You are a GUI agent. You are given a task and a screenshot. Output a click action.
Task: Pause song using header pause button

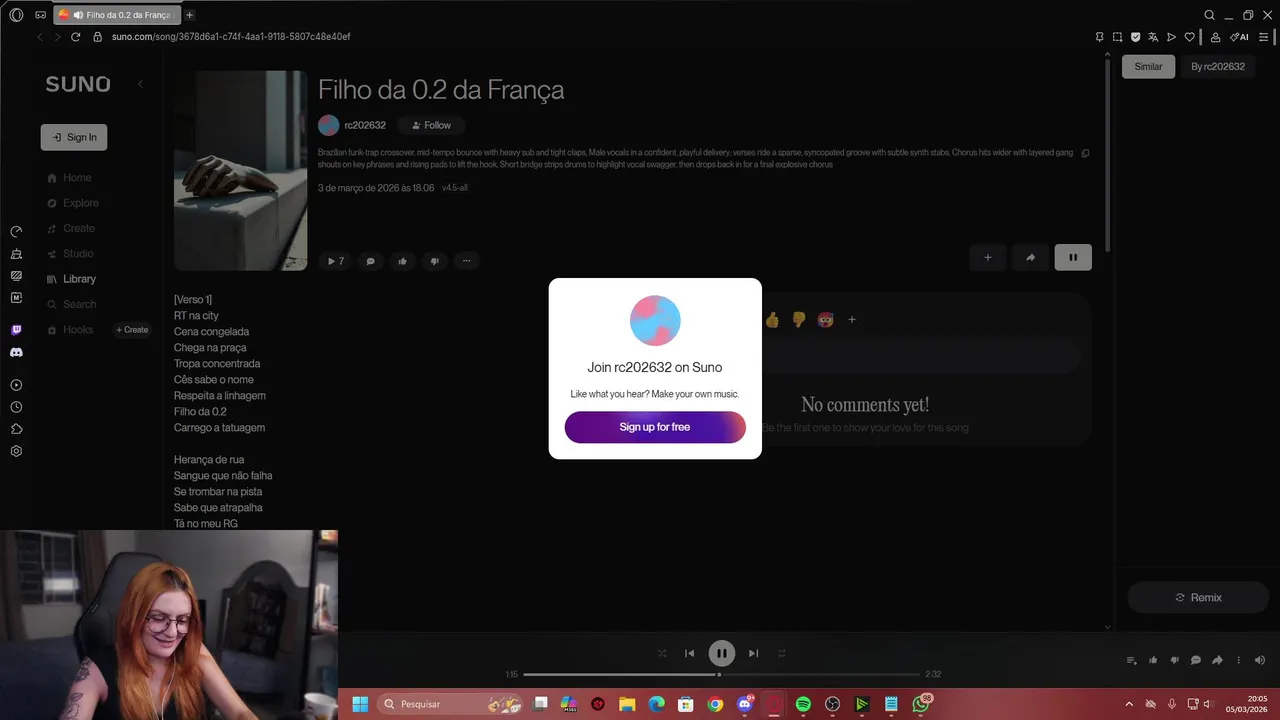[1073, 257]
